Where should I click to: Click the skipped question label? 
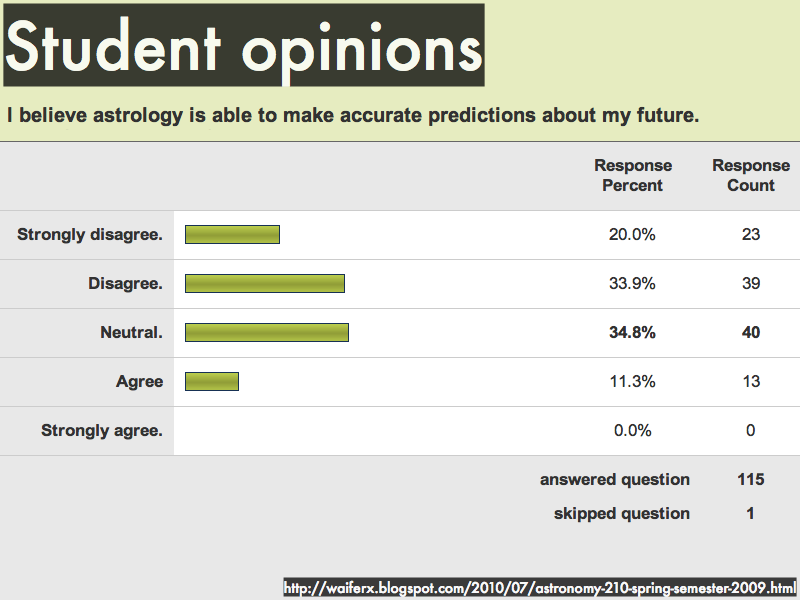pos(621,513)
